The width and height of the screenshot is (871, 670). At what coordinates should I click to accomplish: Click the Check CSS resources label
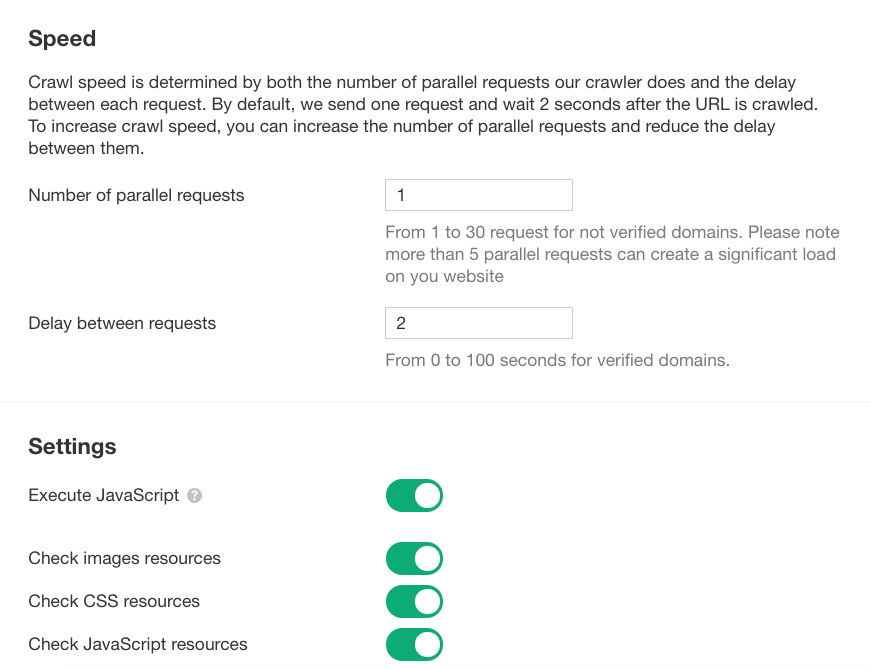113,601
